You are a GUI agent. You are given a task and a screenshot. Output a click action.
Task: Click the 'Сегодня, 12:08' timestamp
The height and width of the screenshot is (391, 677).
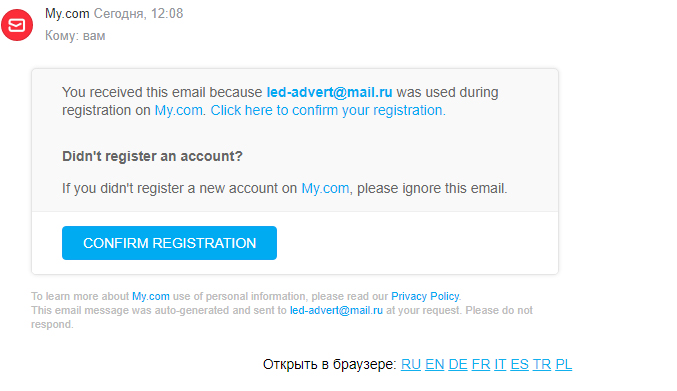(138, 14)
